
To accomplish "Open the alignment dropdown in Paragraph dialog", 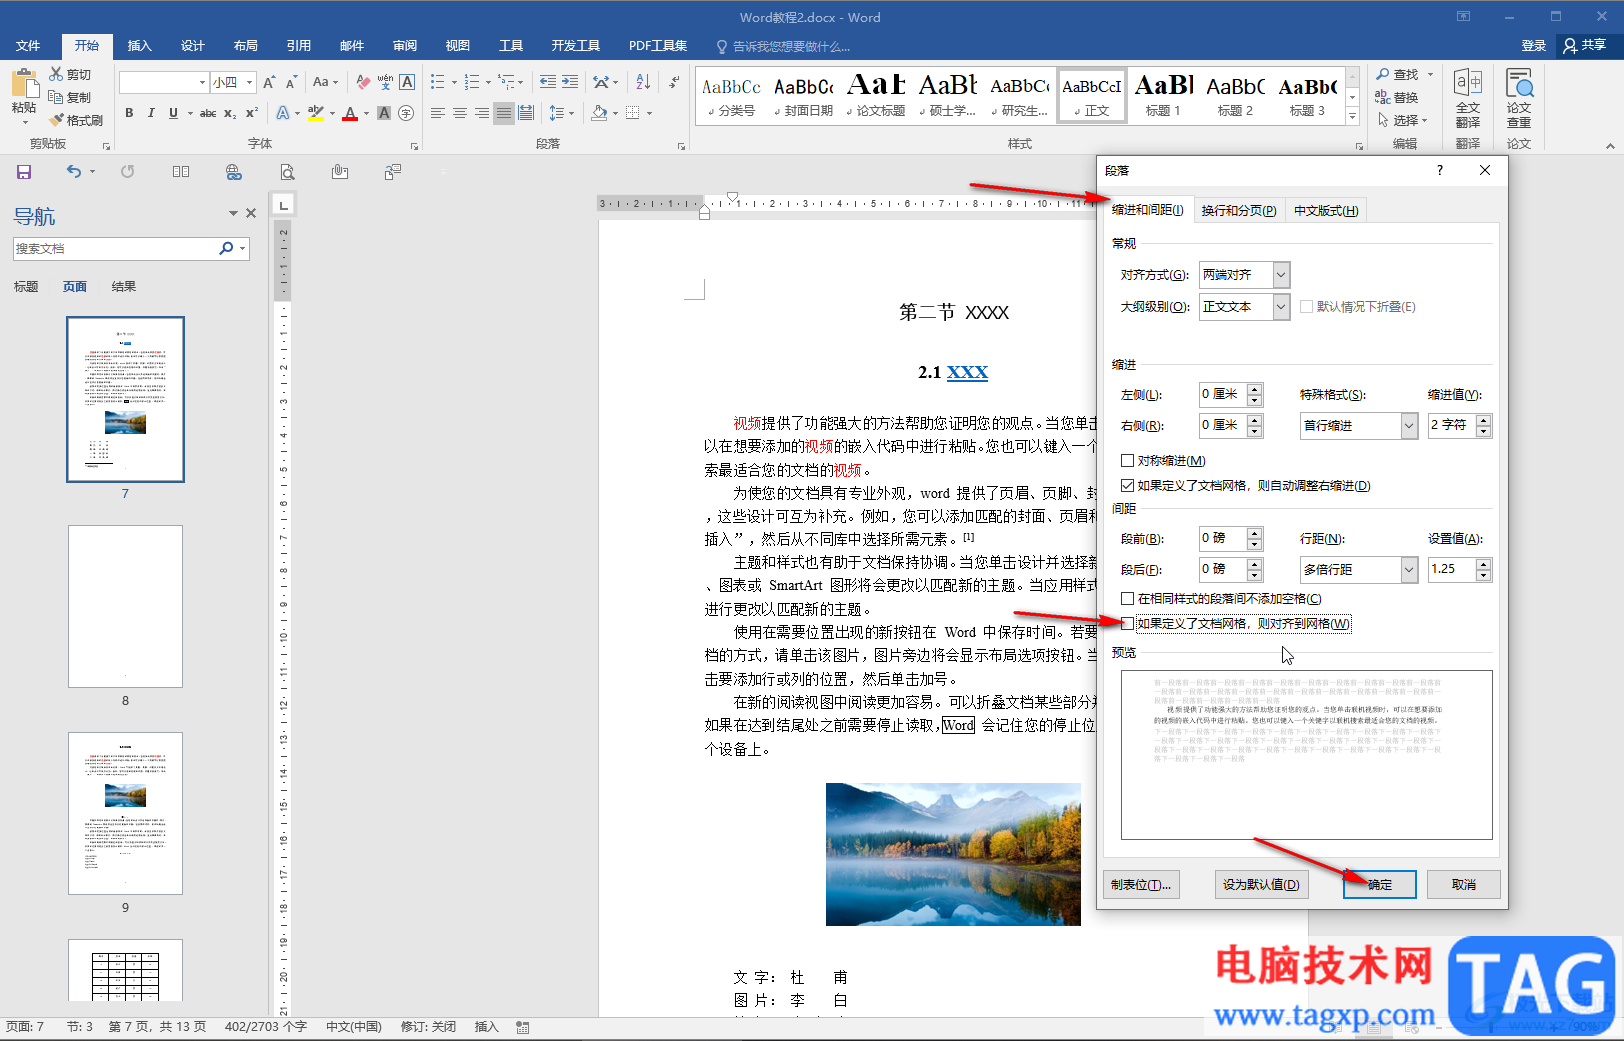I will coord(1281,274).
